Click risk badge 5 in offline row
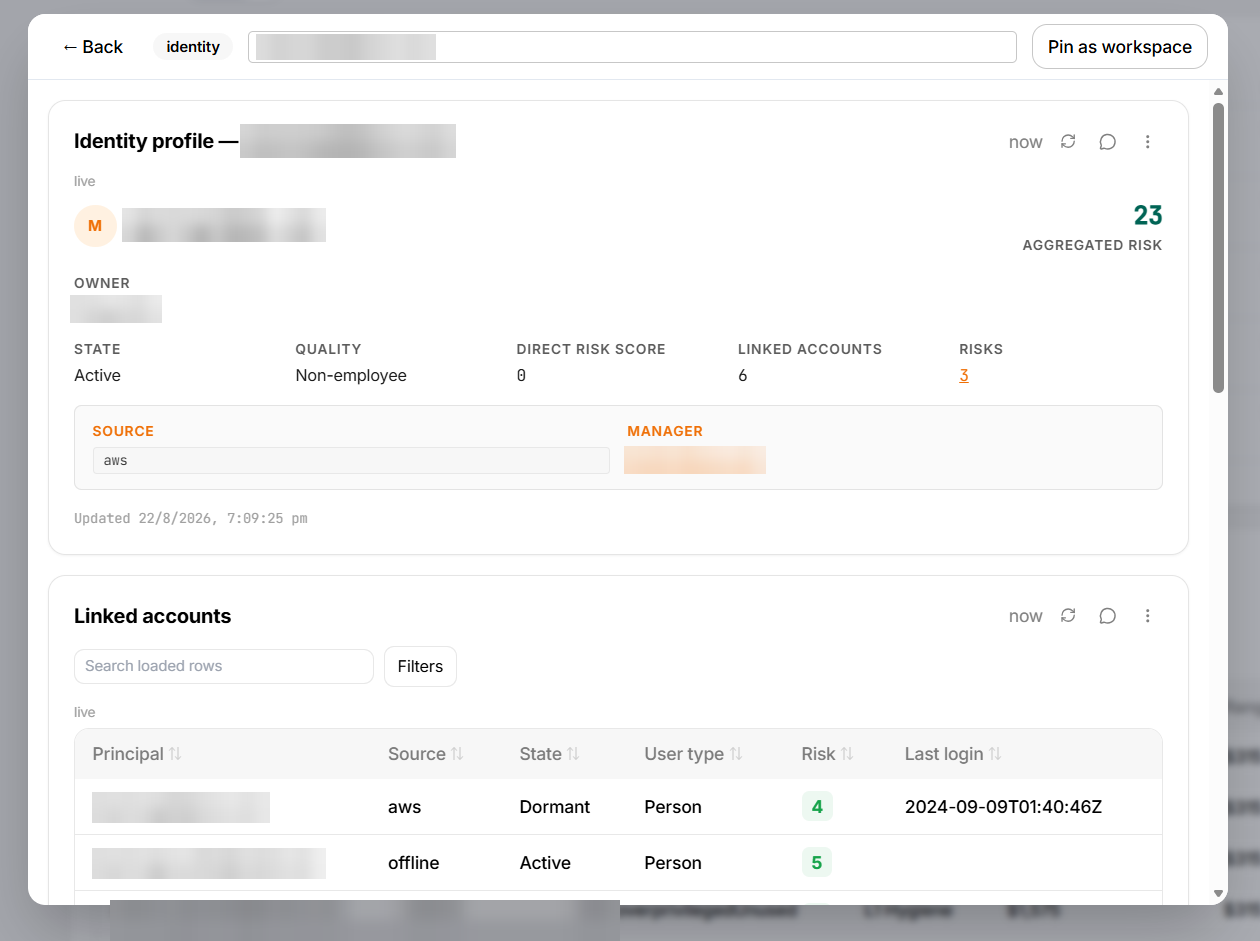This screenshot has height=941, width=1260. (817, 863)
